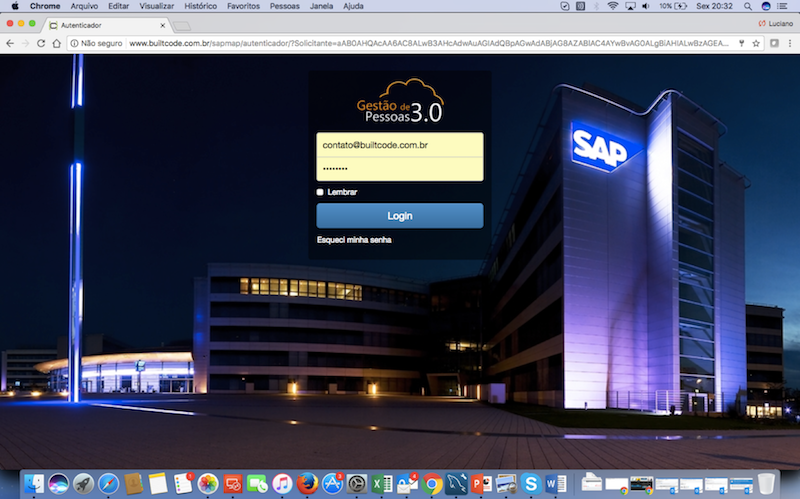
Task: Open Excel icon in Dock
Action: [x=382, y=484]
